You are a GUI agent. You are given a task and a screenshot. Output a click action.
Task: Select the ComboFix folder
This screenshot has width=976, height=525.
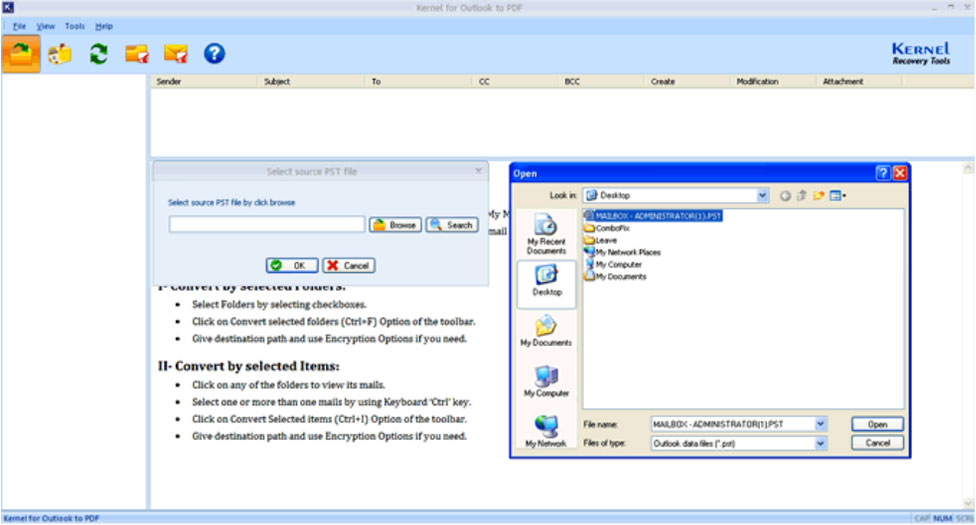coord(607,228)
